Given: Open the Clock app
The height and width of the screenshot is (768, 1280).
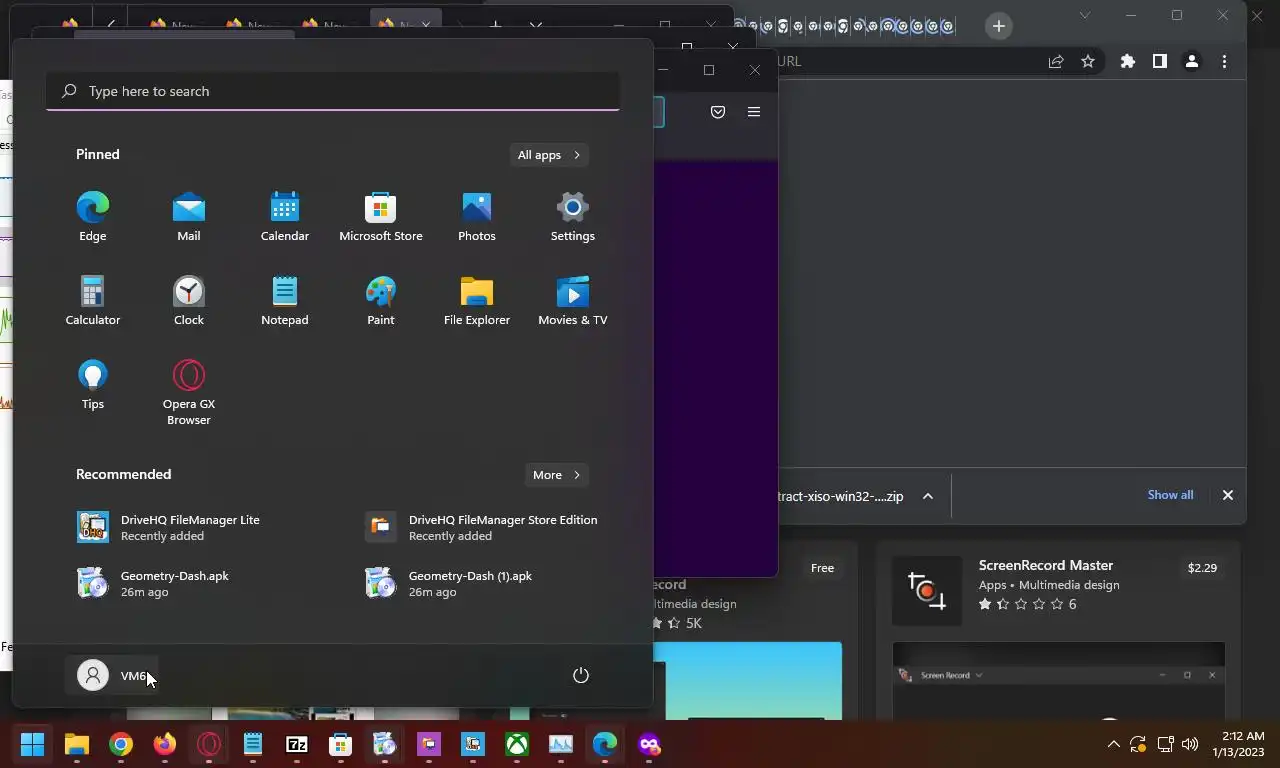Looking at the screenshot, I should pos(189,301).
